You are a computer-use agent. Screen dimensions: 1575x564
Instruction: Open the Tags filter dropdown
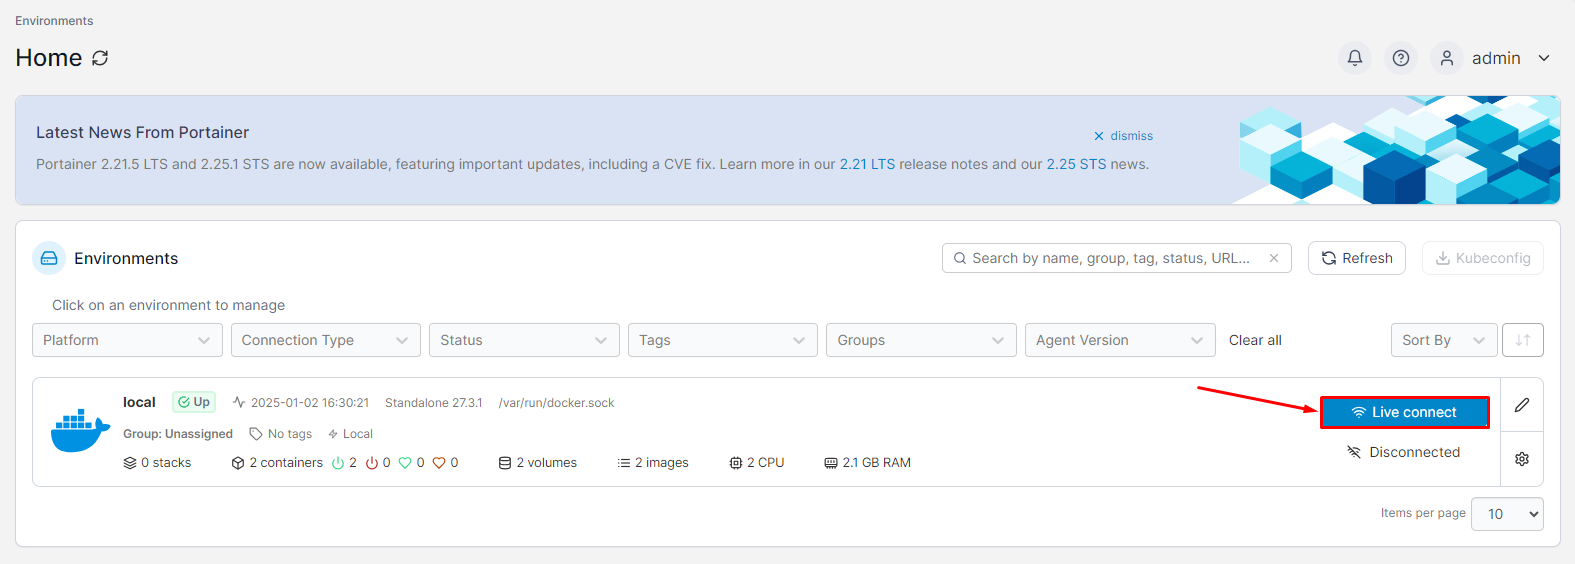pyautogui.click(x=723, y=340)
